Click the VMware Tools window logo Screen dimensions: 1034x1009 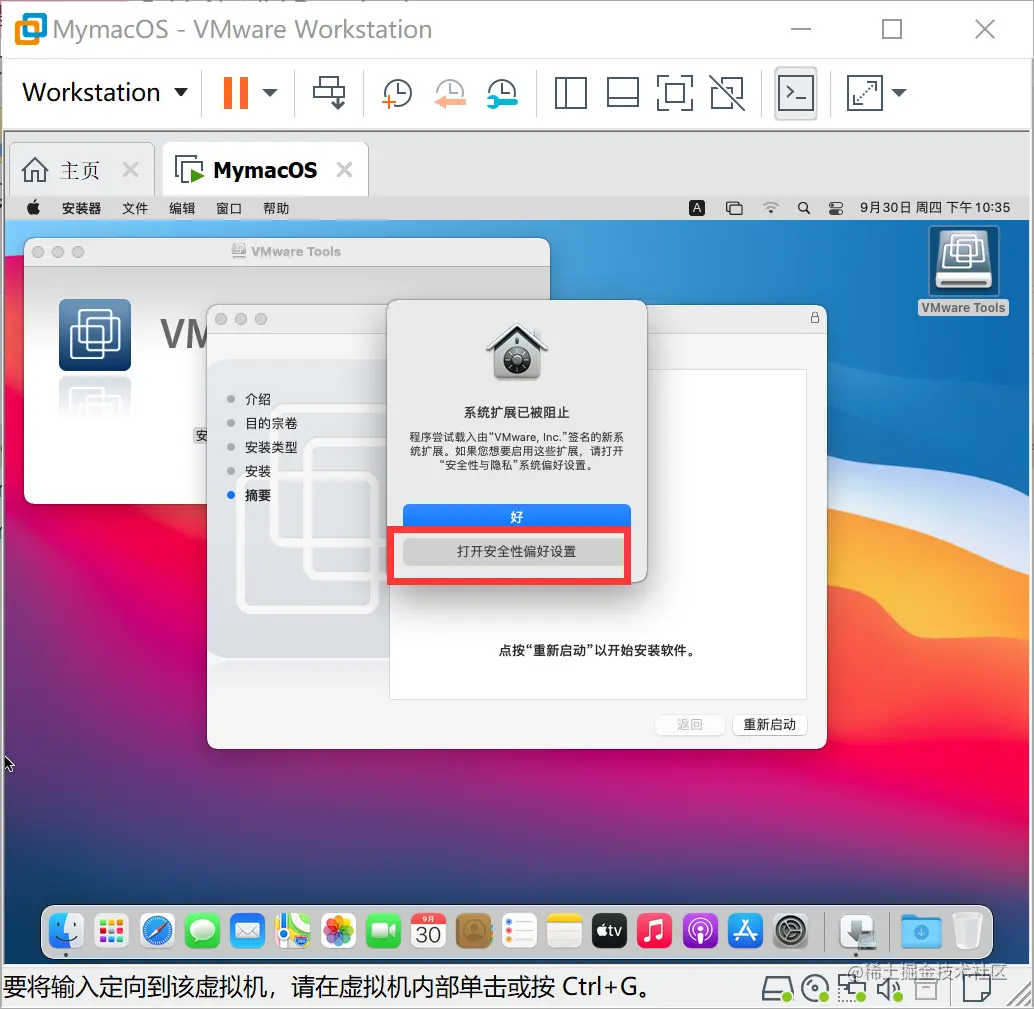click(95, 334)
